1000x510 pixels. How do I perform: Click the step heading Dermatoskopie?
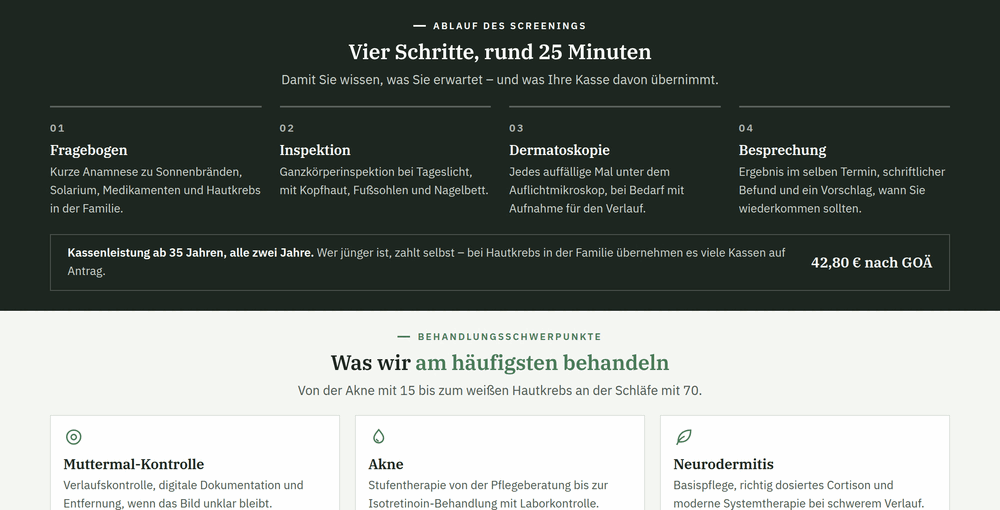click(x=559, y=150)
